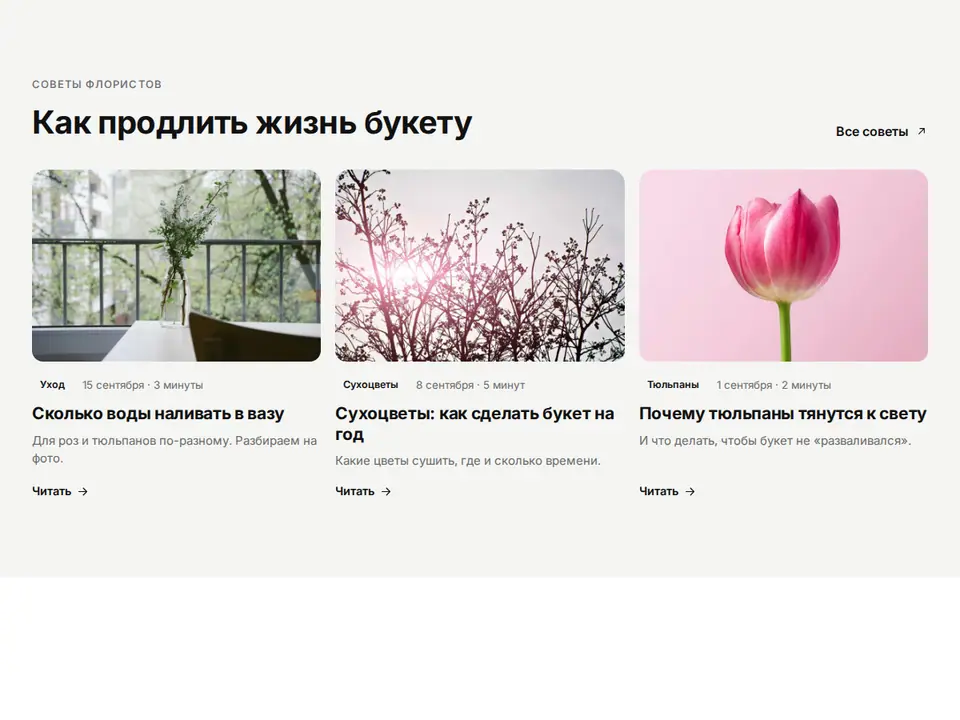Open article 'Сухоцветы: как сделать букет на год'
Image resolution: width=960 pixels, height=720 pixels.
click(474, 424)
